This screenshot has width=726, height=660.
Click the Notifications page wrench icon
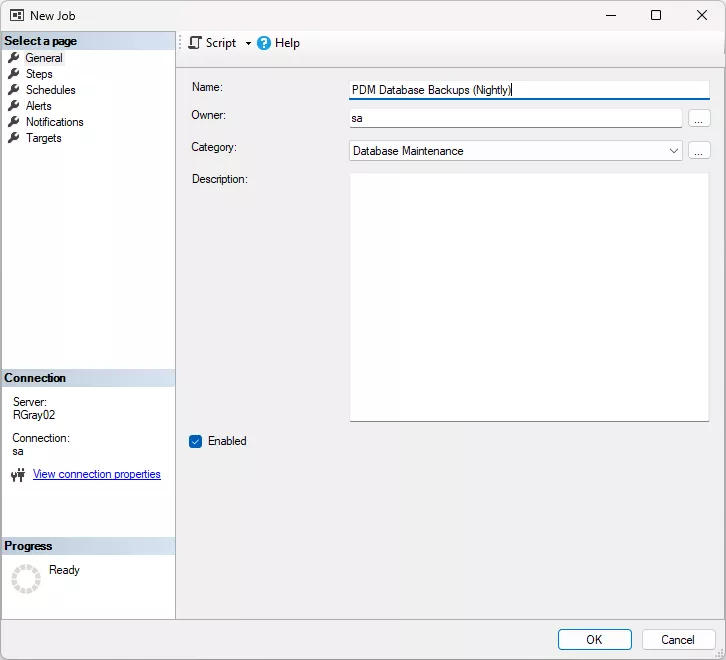point(14,122)
